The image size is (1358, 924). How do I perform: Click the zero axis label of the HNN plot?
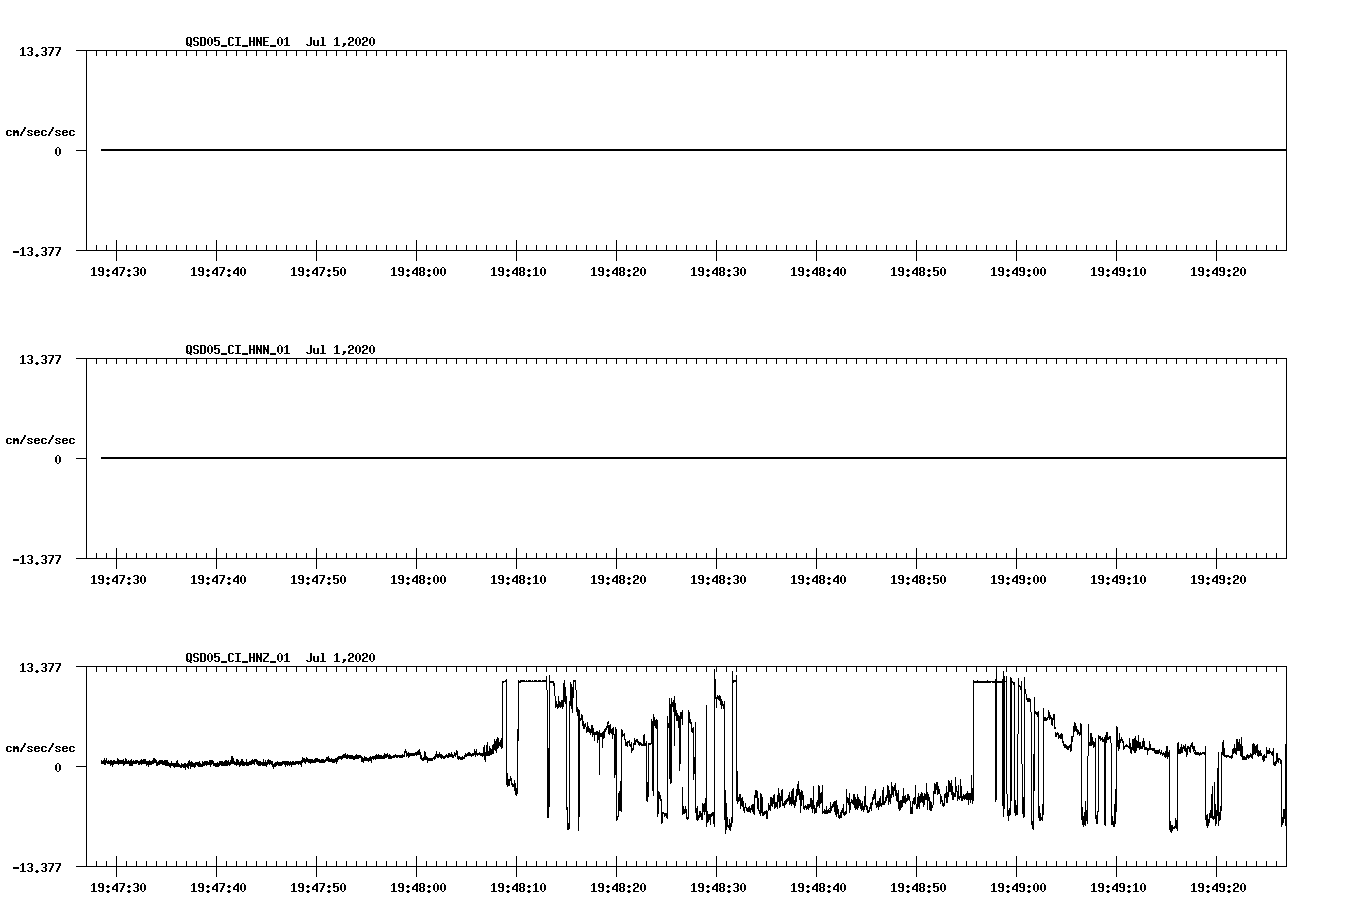(58, 460)
